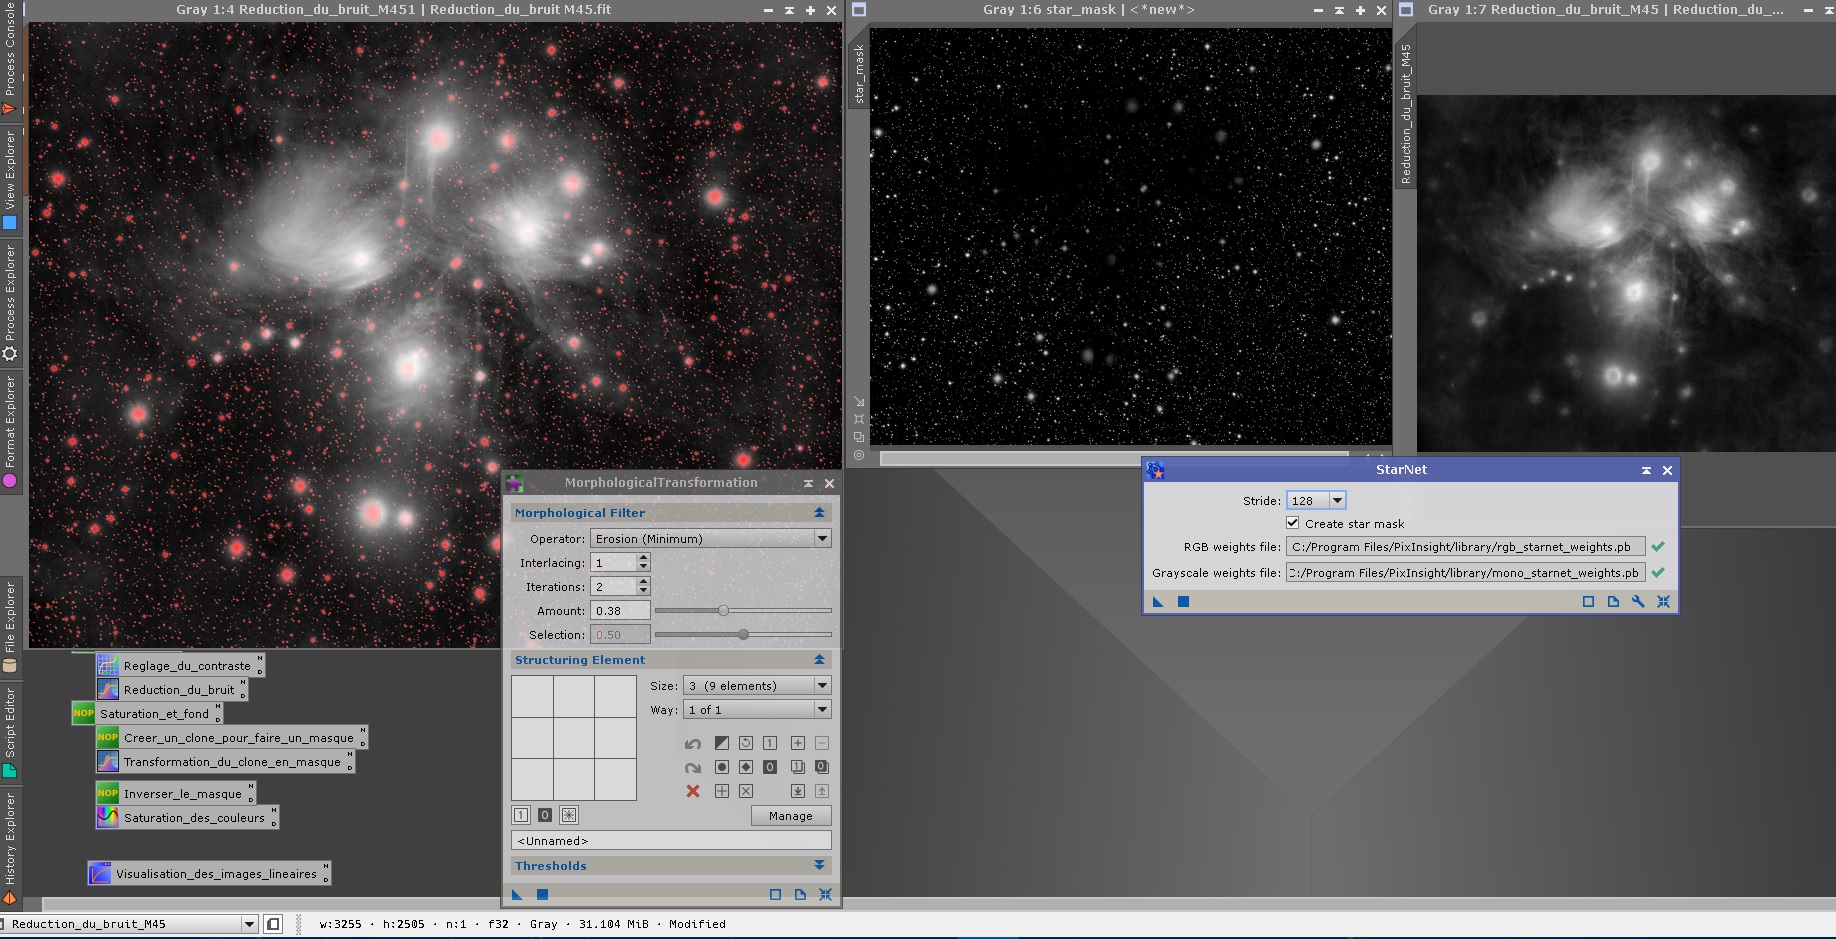Click the Manage button

click(790, 816)
